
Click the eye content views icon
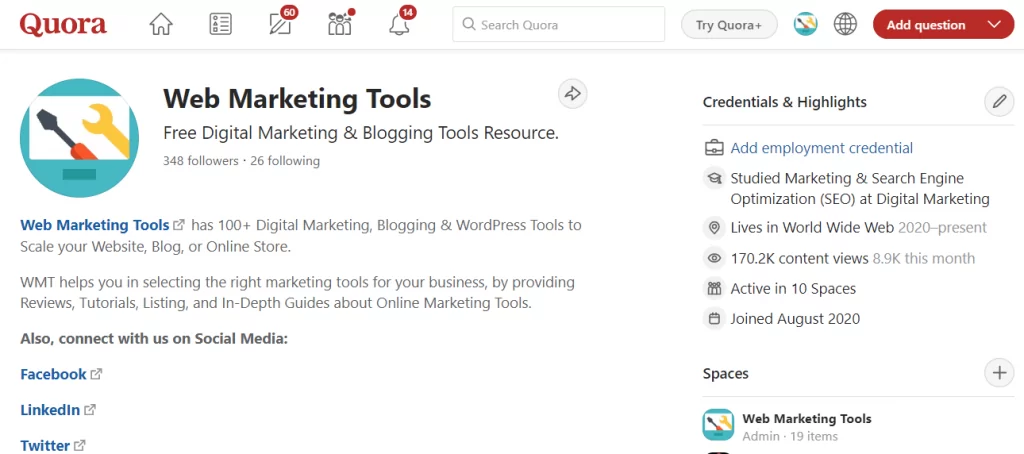pos(714,258)
